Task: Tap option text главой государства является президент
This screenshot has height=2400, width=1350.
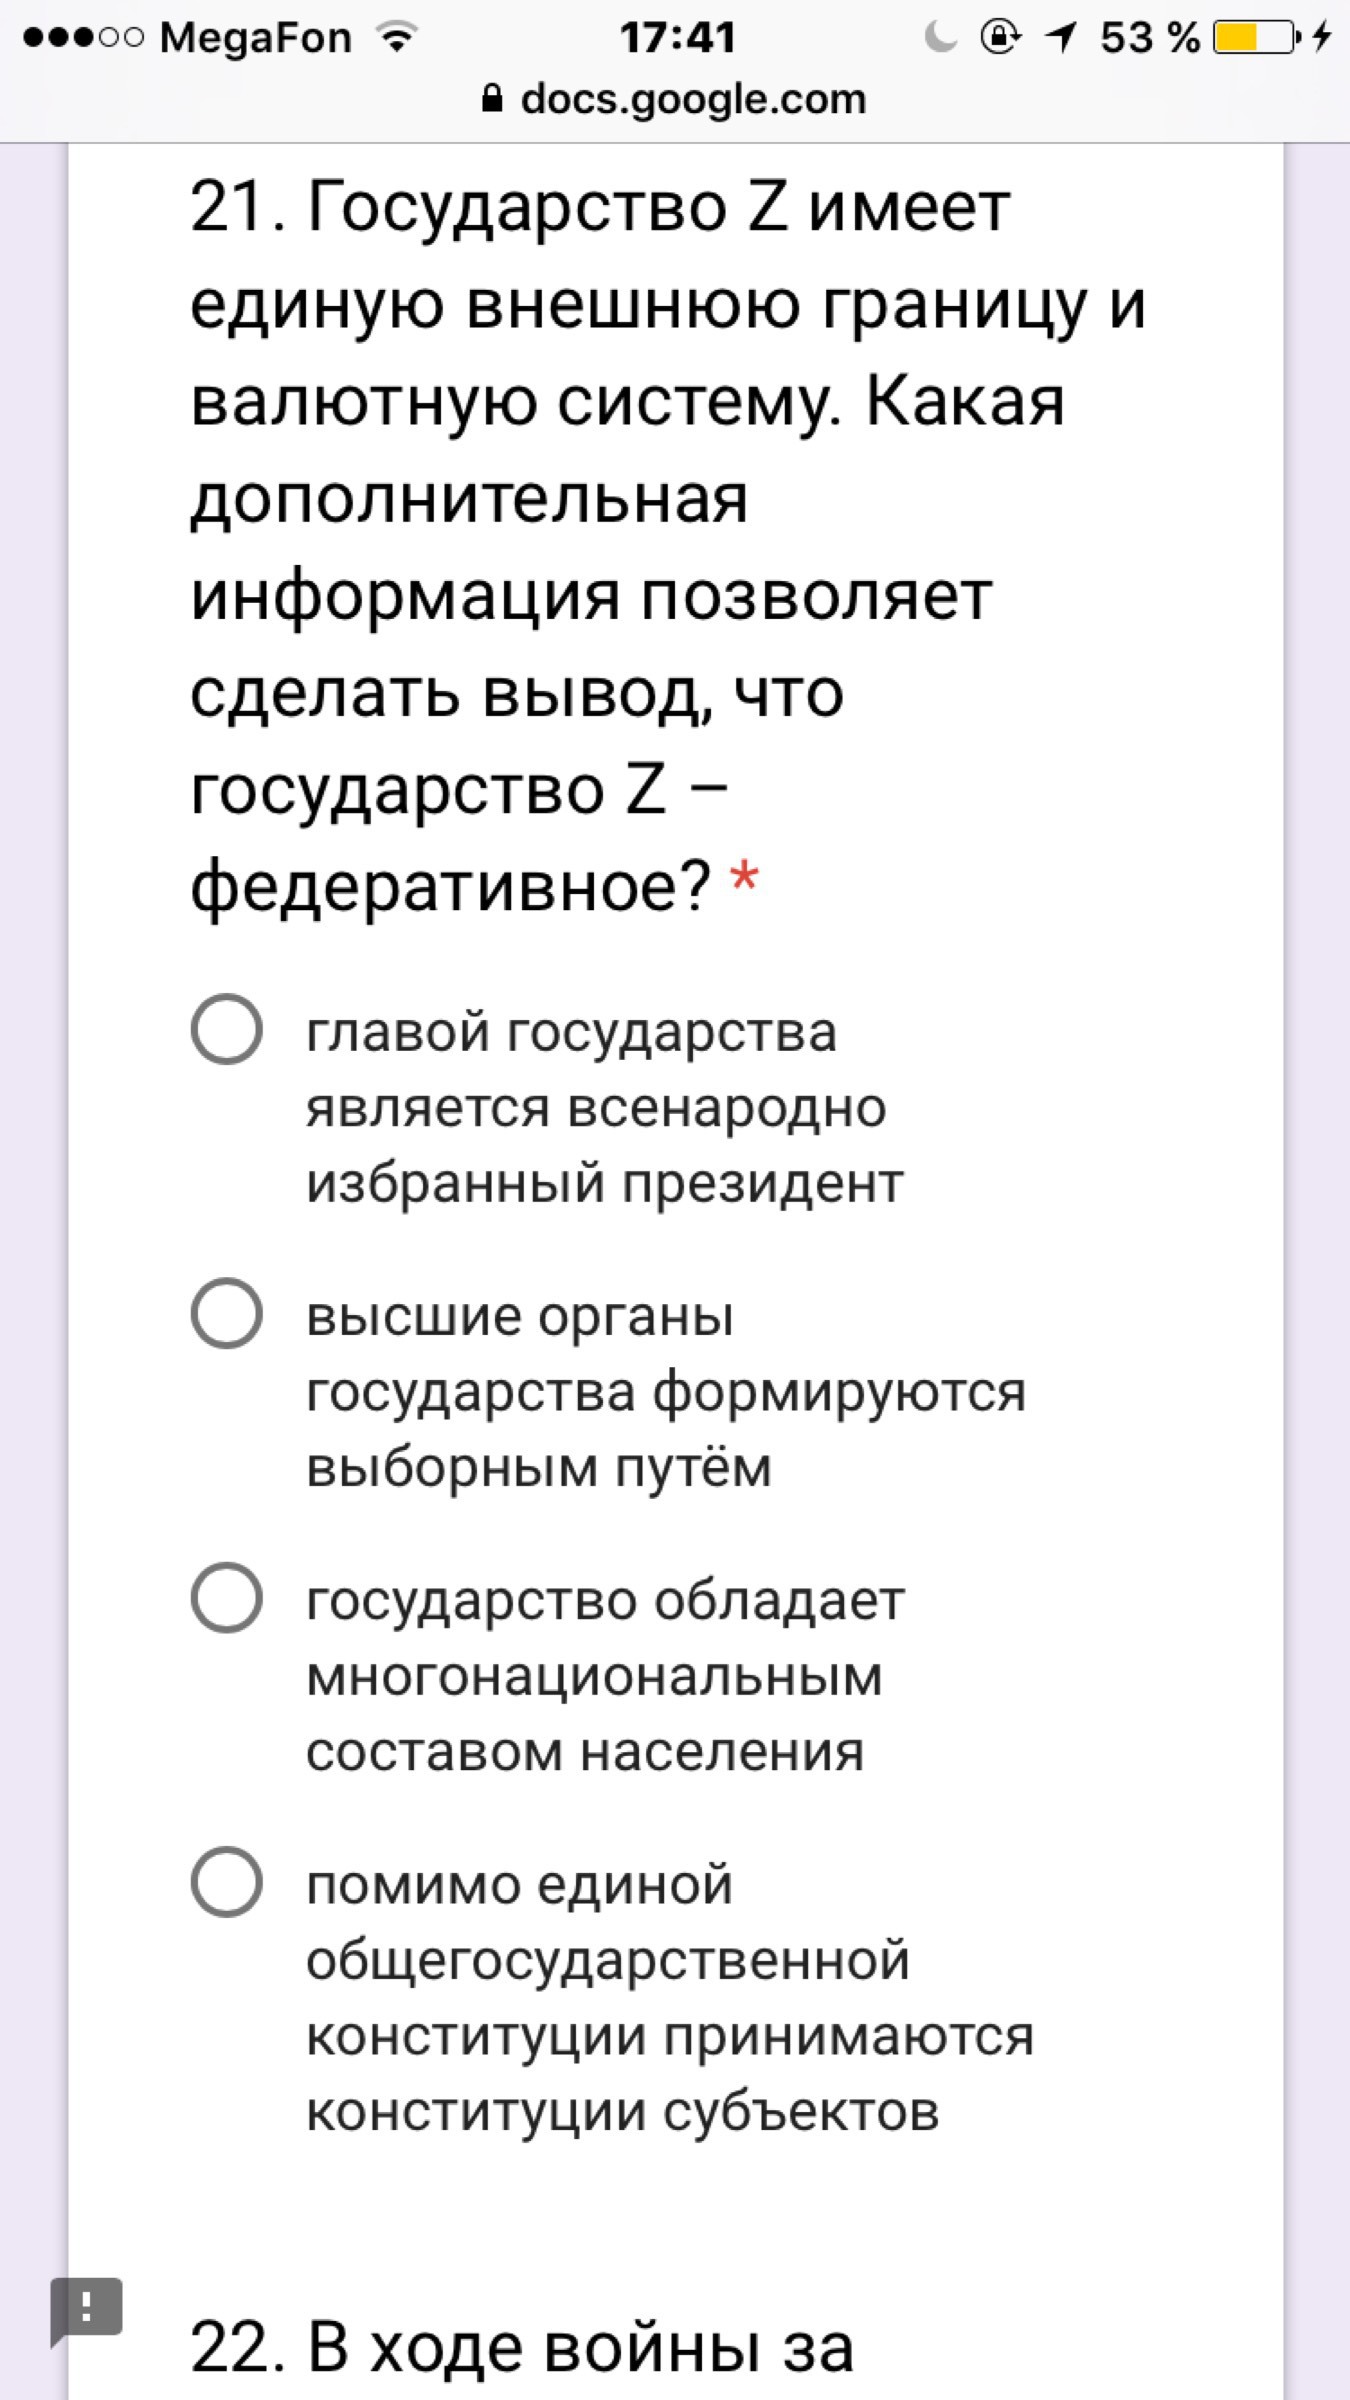Action: coord(604,1107)
